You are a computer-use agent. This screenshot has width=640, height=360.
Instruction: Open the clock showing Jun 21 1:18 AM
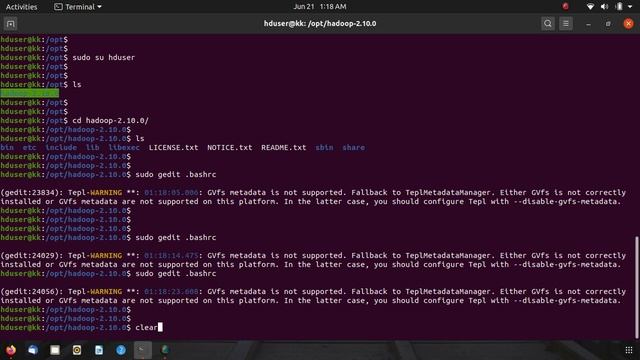(320, 7)
